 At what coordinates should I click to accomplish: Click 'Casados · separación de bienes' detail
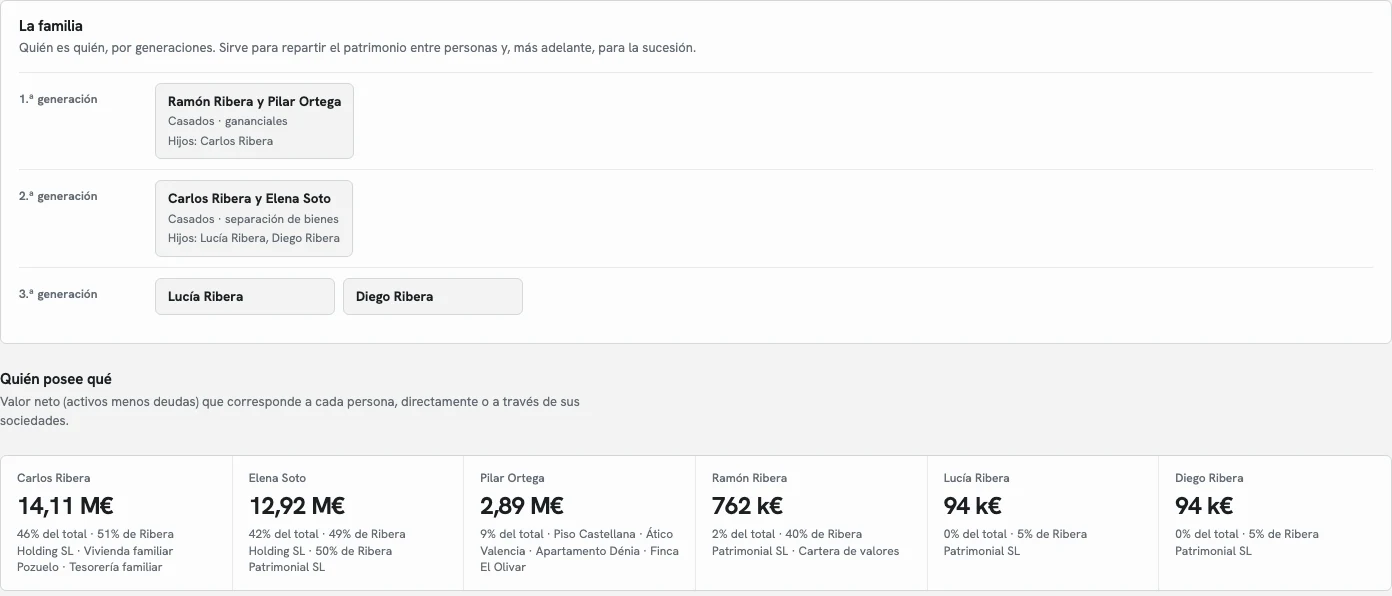tap(253, 219)
